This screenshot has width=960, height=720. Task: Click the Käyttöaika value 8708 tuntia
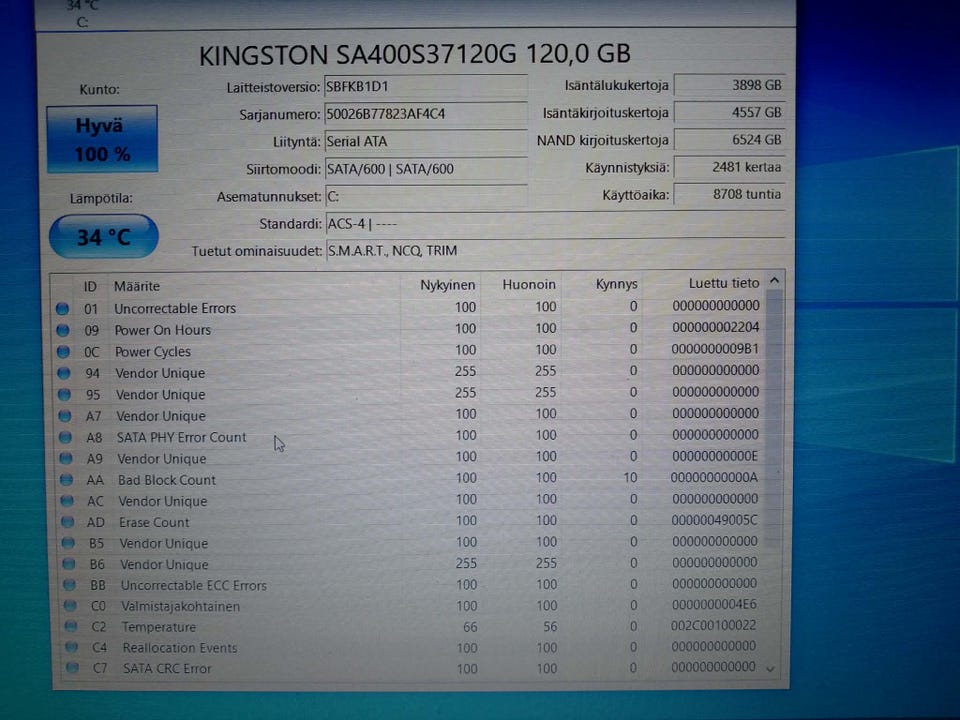(x=729, y=195)
